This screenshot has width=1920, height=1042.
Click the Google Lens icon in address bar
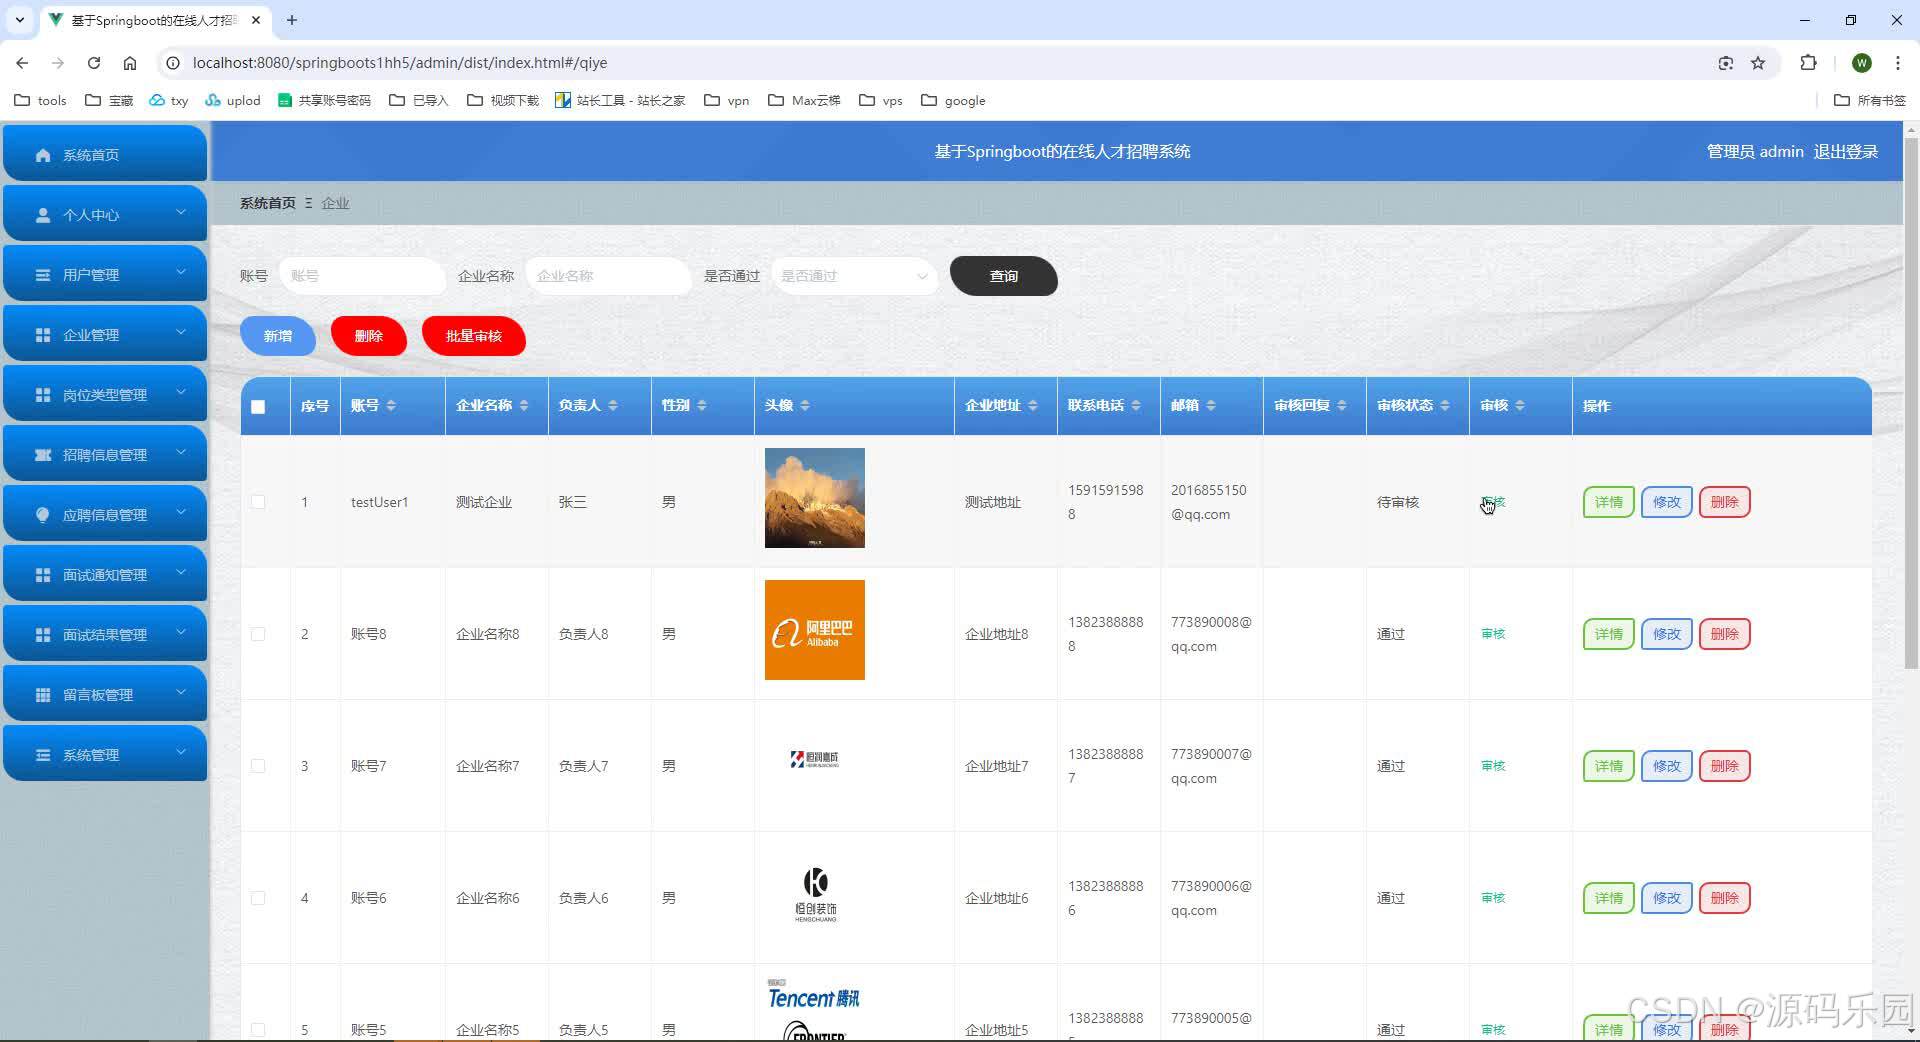click(x=1725, y=62)
